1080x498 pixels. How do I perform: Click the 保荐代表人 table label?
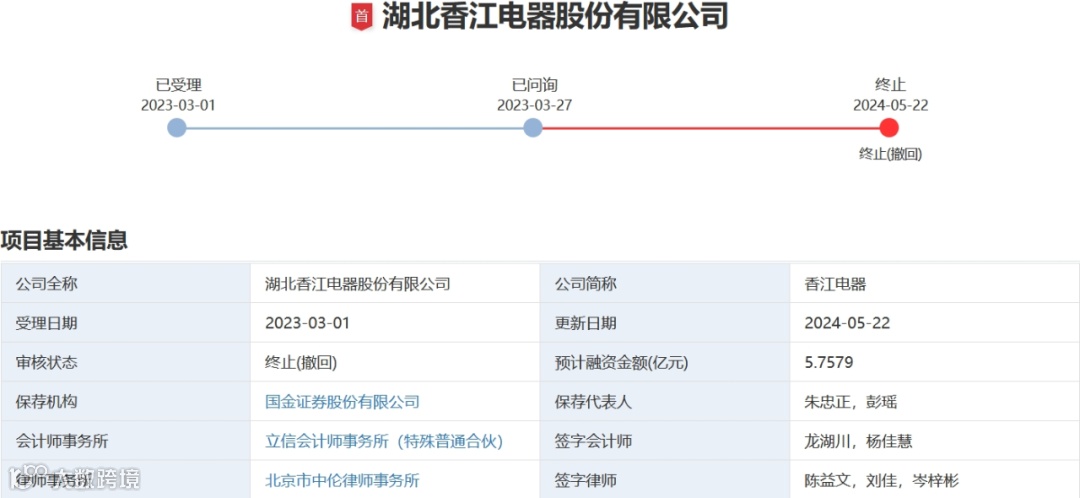point(593,402)
